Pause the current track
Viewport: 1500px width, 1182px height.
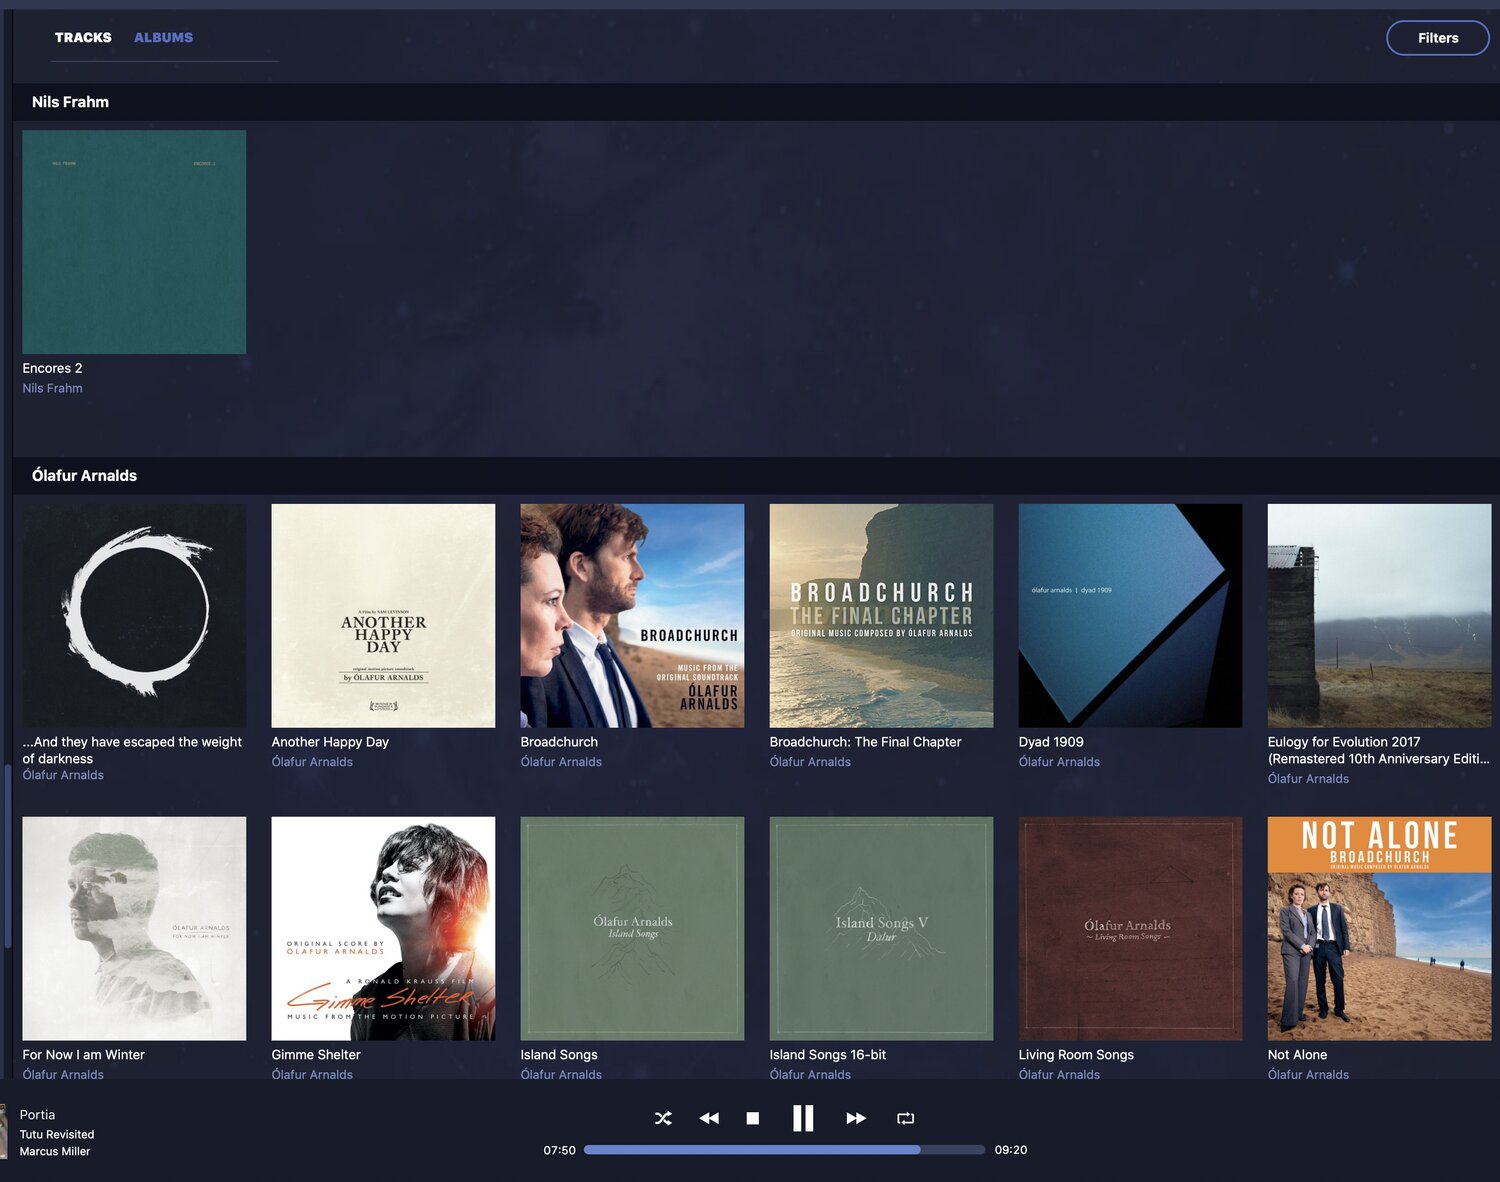[x=803, y=1118]
